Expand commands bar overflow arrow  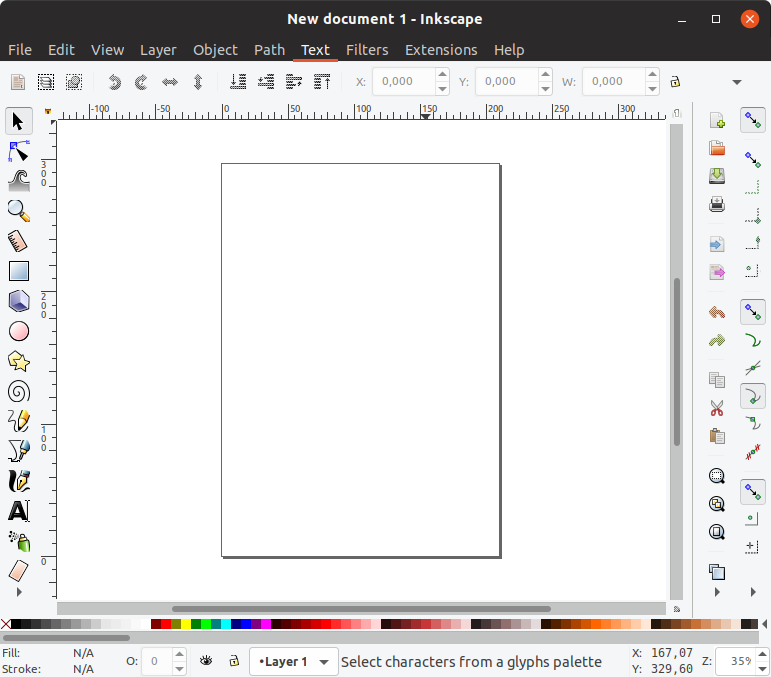717,592
